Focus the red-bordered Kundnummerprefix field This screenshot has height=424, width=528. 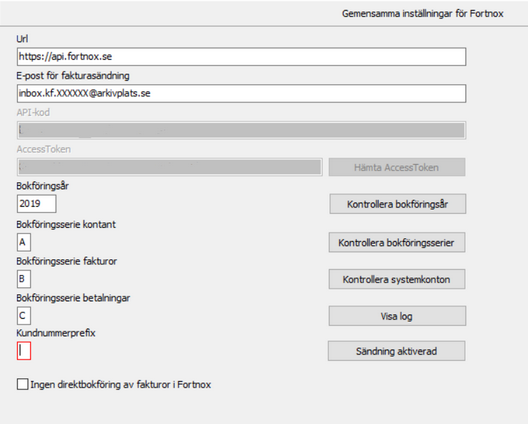(x=24, y=351)
